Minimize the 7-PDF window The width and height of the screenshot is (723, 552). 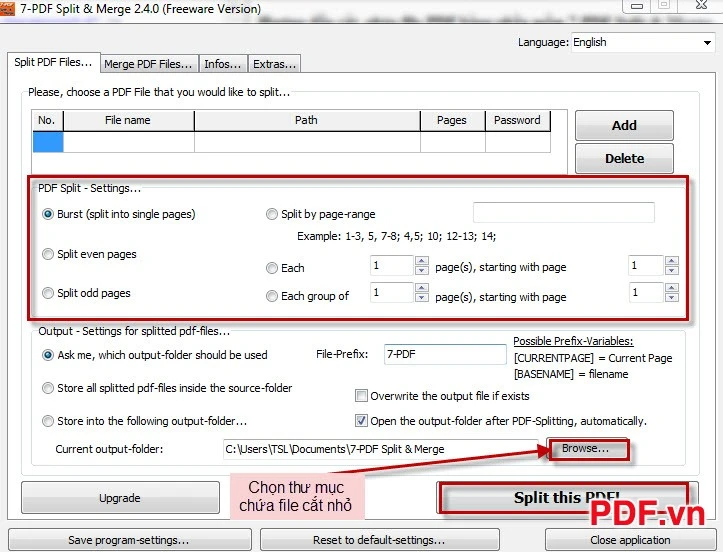[637, 6]
